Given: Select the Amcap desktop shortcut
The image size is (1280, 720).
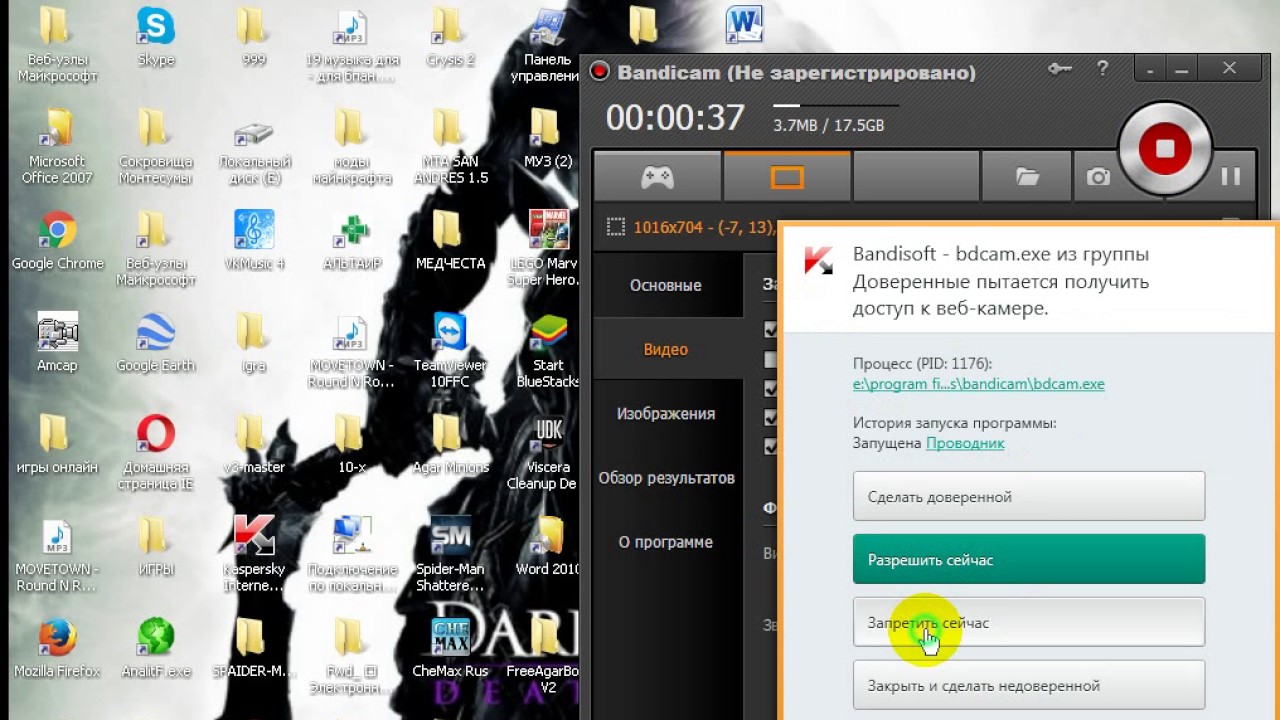Looking at the screenshot, I should click(57, 343).
